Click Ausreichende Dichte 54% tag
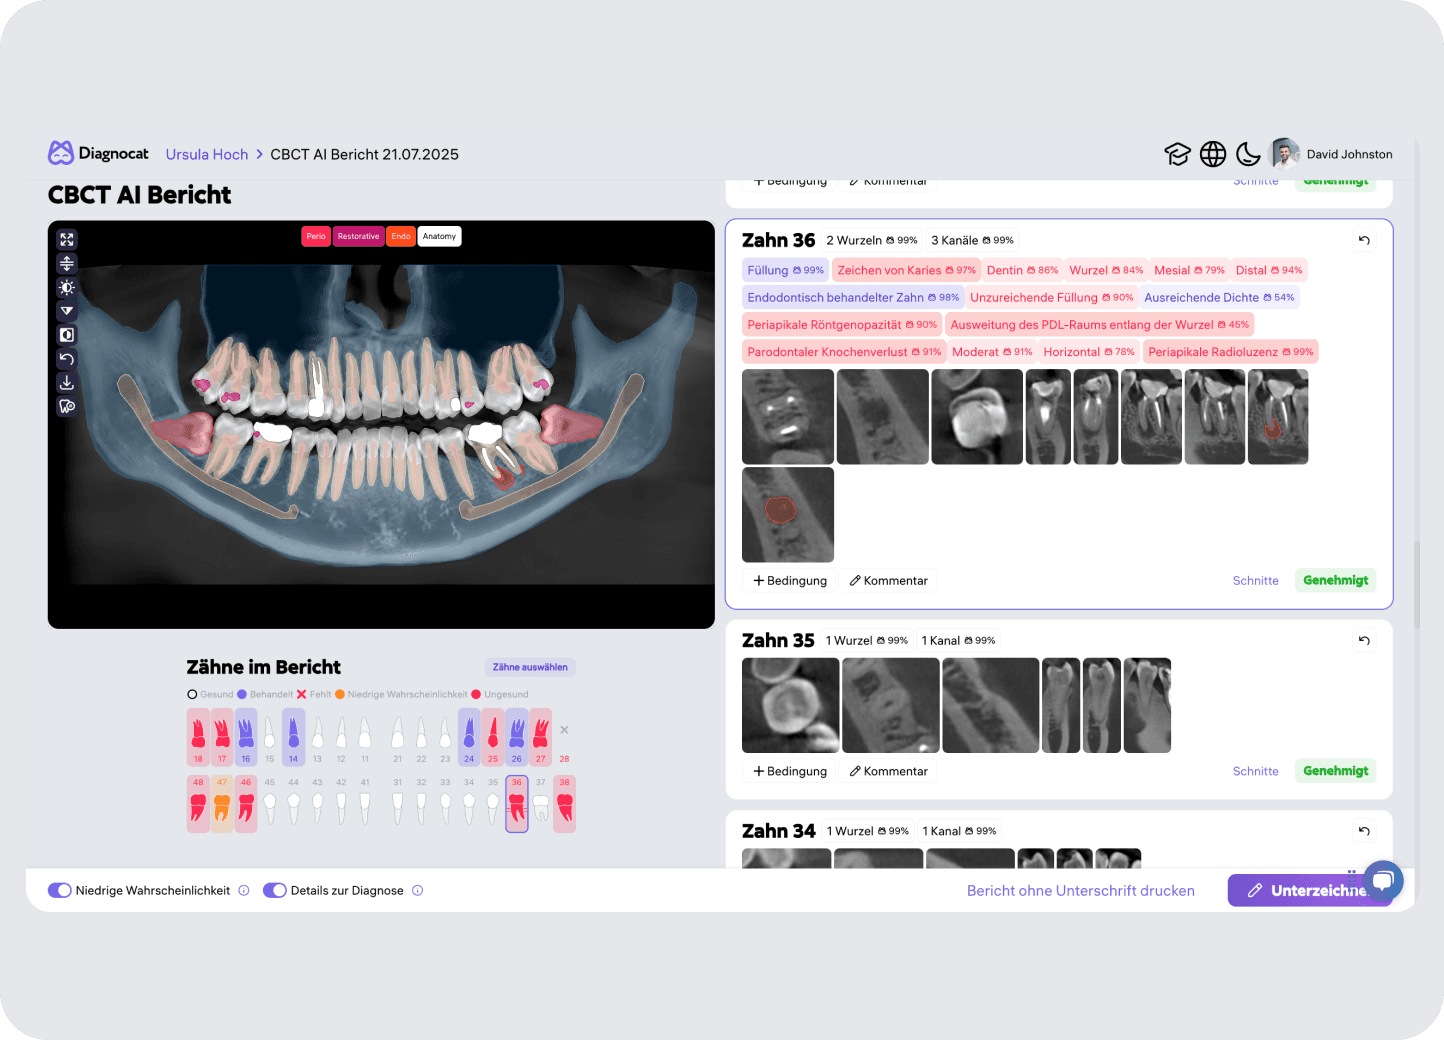 1219,297
